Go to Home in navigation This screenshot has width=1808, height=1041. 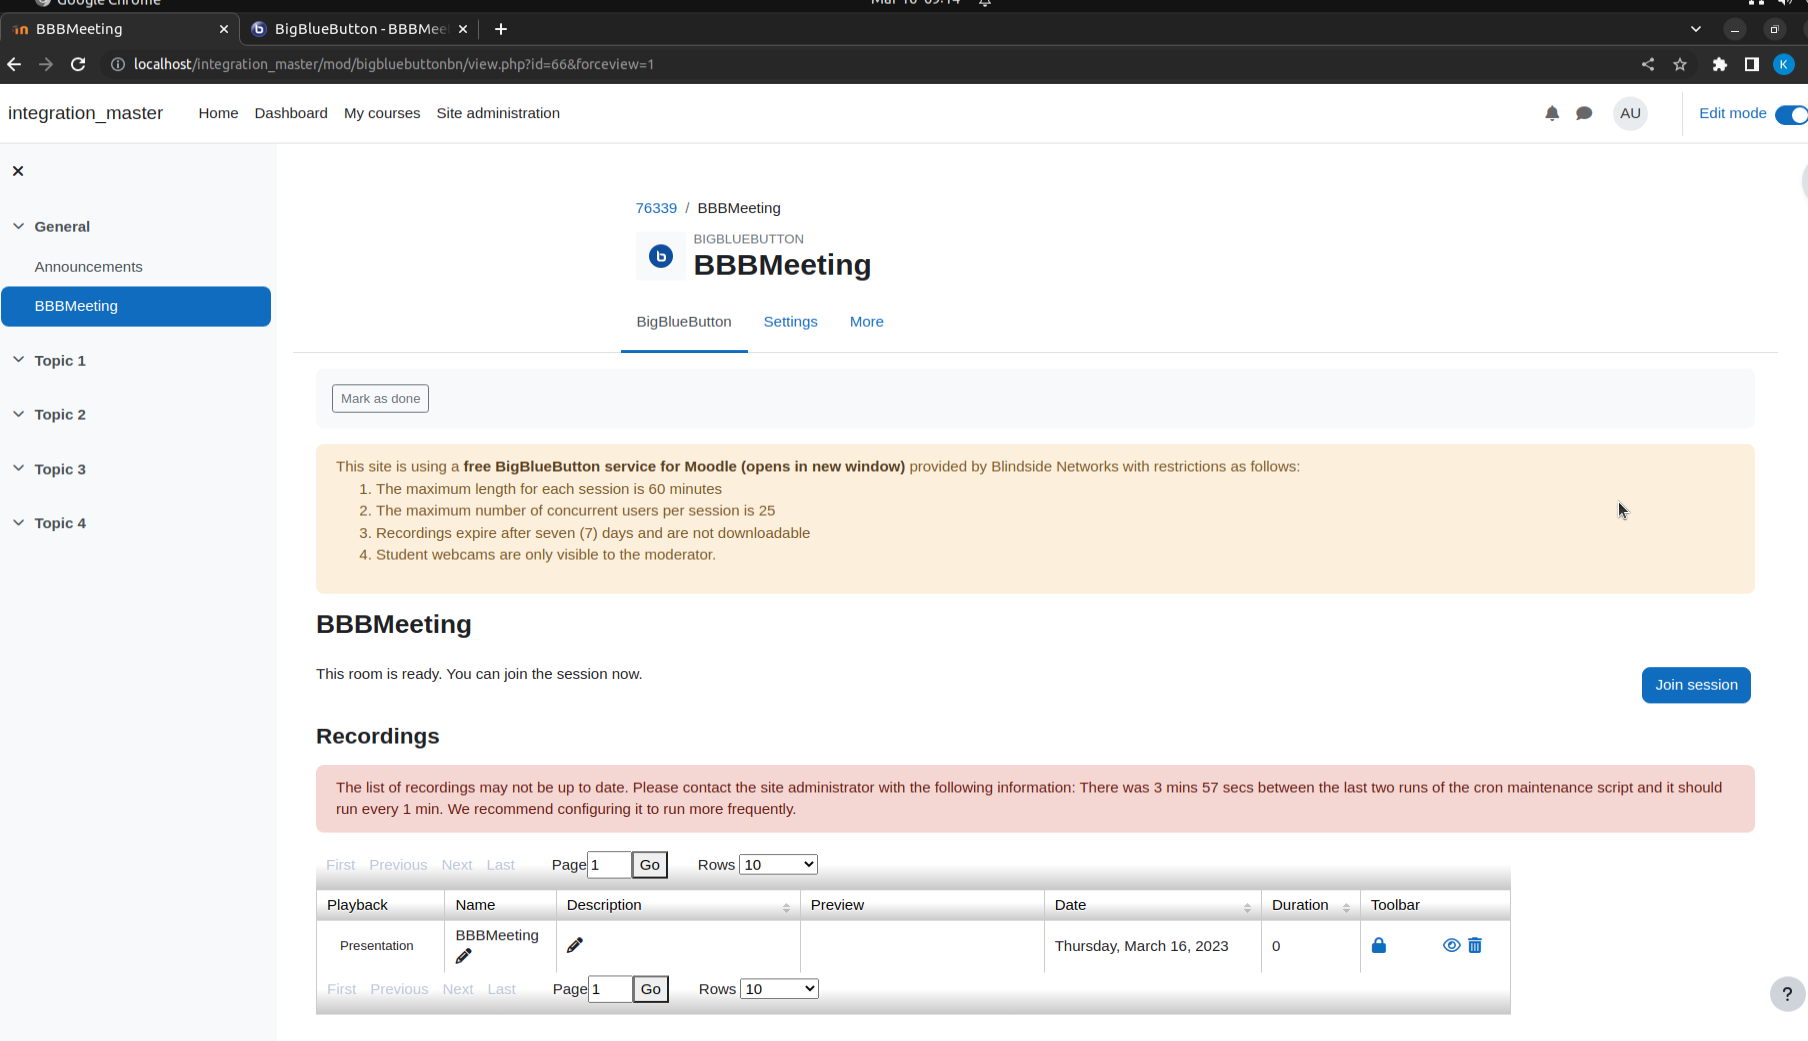point(218,113)
